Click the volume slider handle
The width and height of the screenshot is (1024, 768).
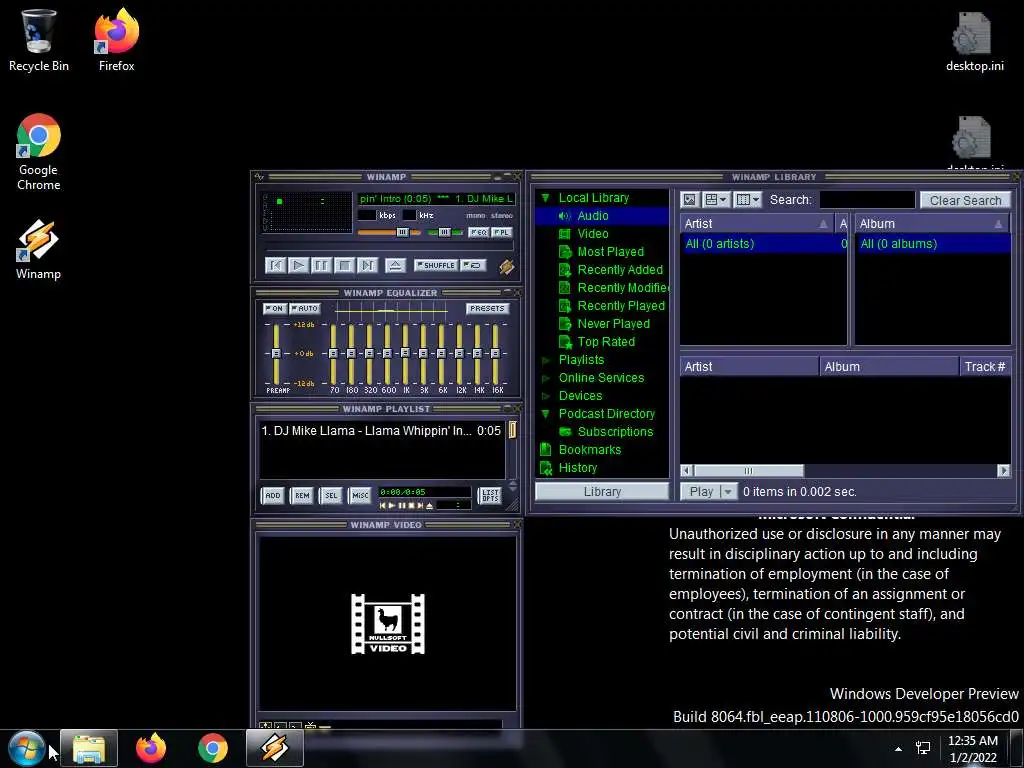click(x=403, y=232)
